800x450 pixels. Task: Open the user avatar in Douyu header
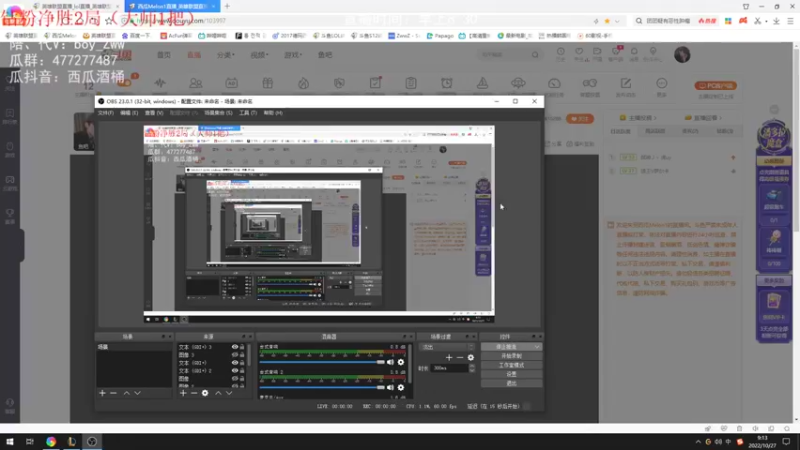[682, 55]
